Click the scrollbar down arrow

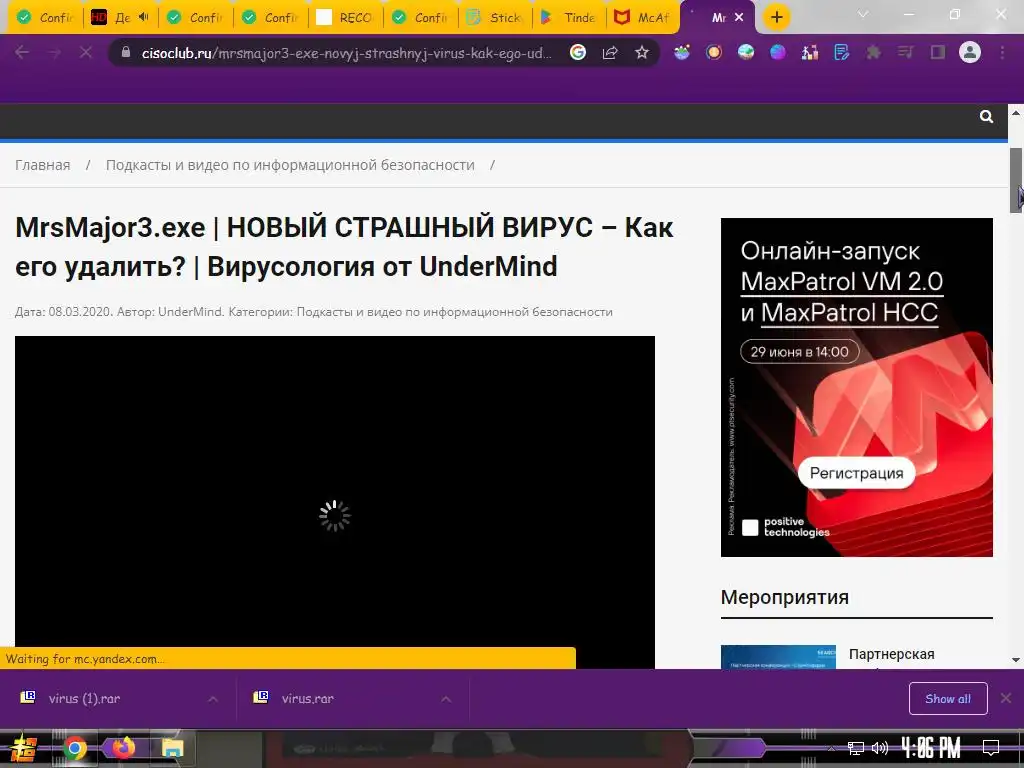(1016, 660)
